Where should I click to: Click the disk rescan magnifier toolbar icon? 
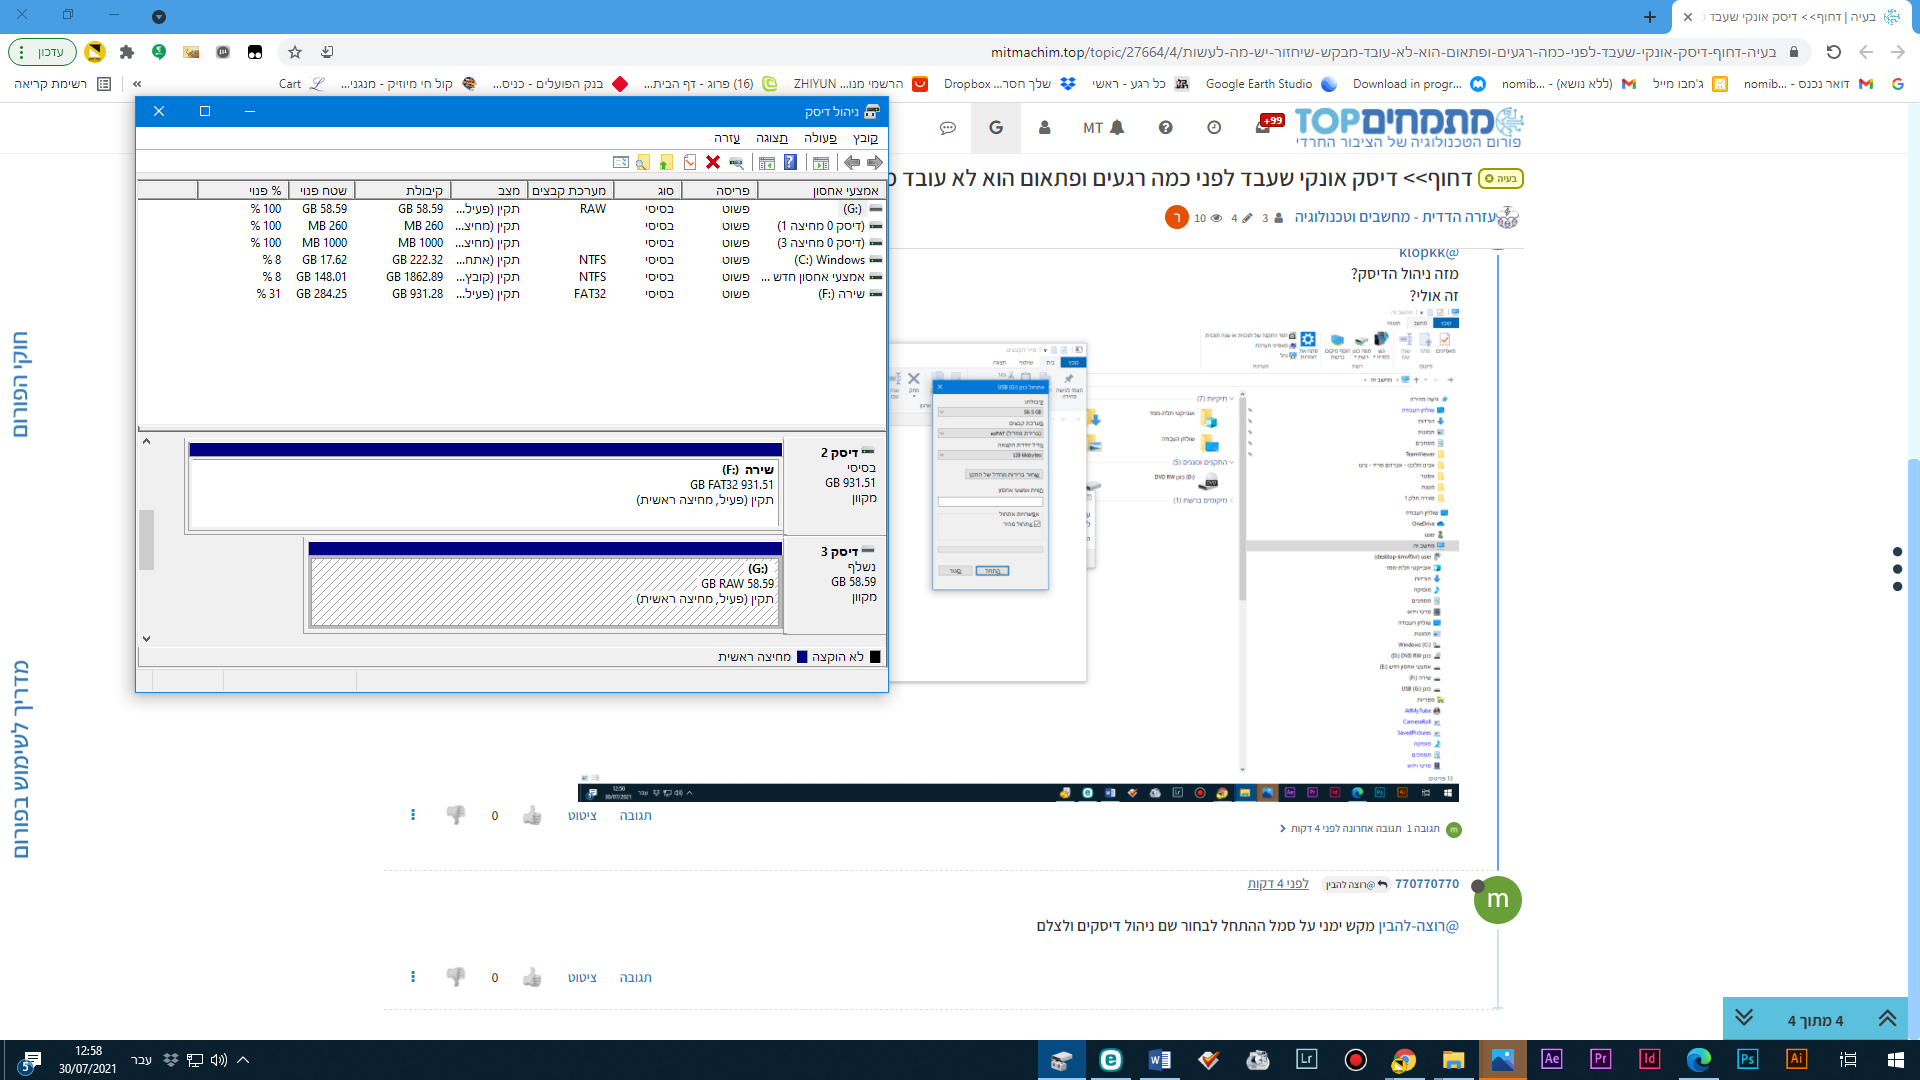[736, 163]
